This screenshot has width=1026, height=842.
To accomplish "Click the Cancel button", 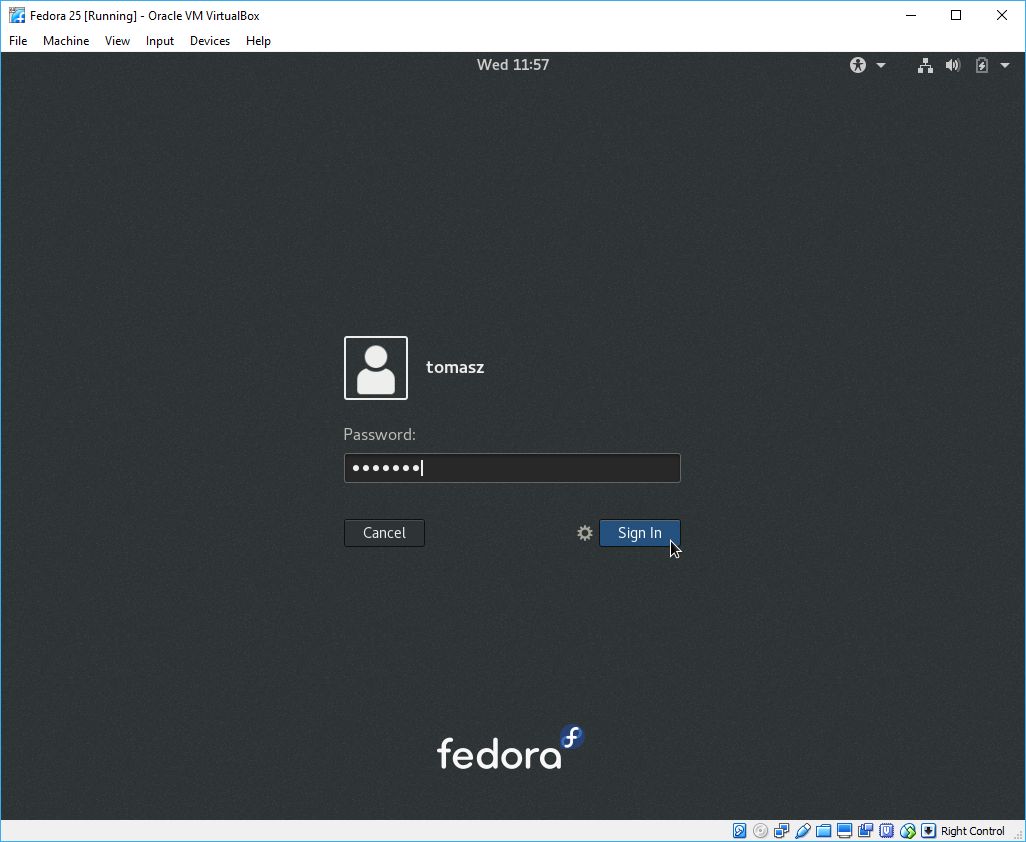I will click(384, 532).
